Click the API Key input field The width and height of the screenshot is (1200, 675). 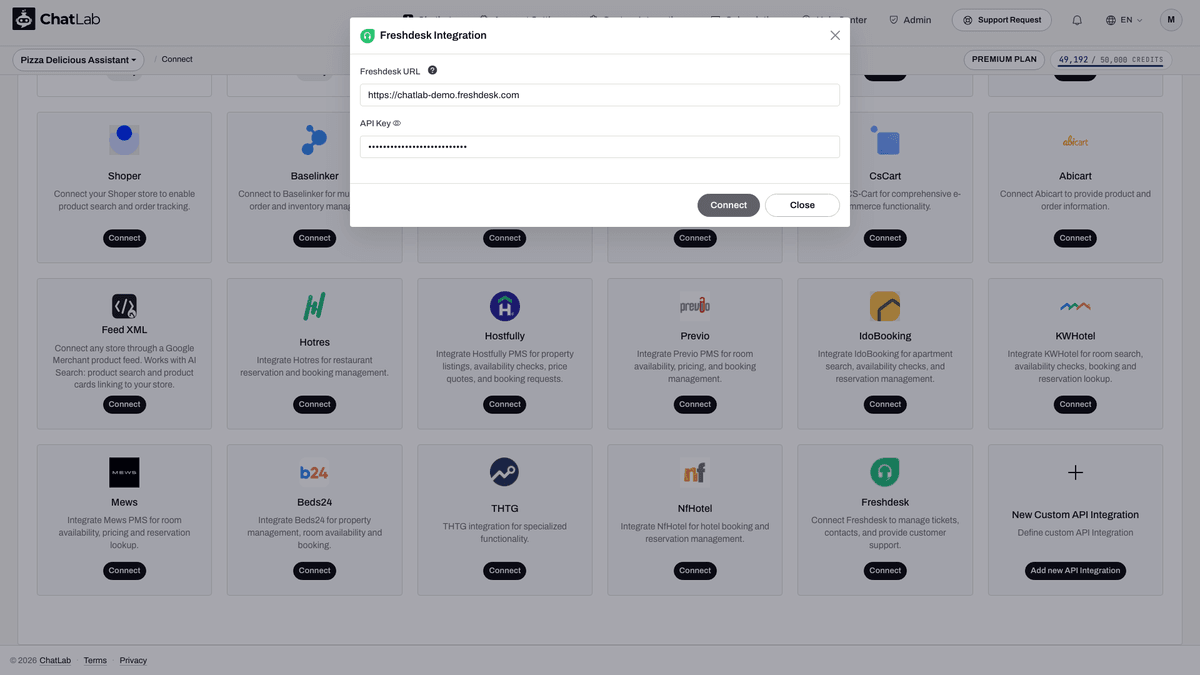[600, 147]
